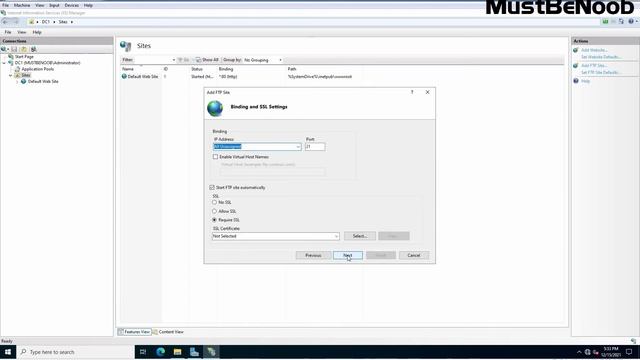The image size is (640, 360).
Task: Open the Machine menu
Action: click(x=22, y=5)
